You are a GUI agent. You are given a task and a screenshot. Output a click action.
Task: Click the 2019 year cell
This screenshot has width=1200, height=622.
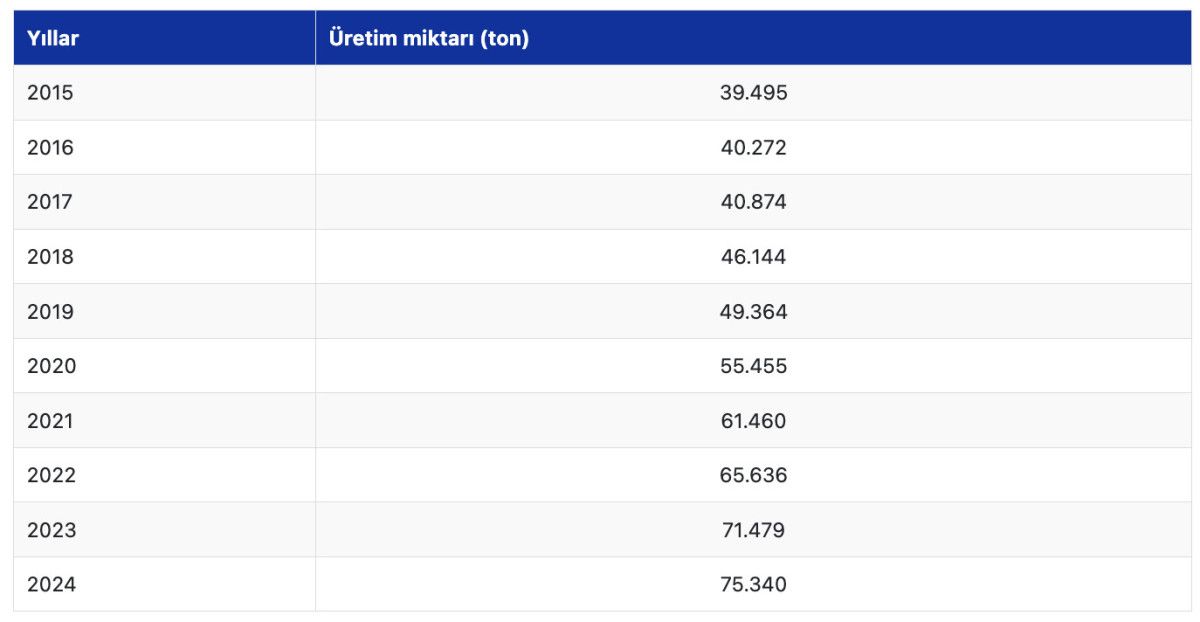click(x=51, y=312)
